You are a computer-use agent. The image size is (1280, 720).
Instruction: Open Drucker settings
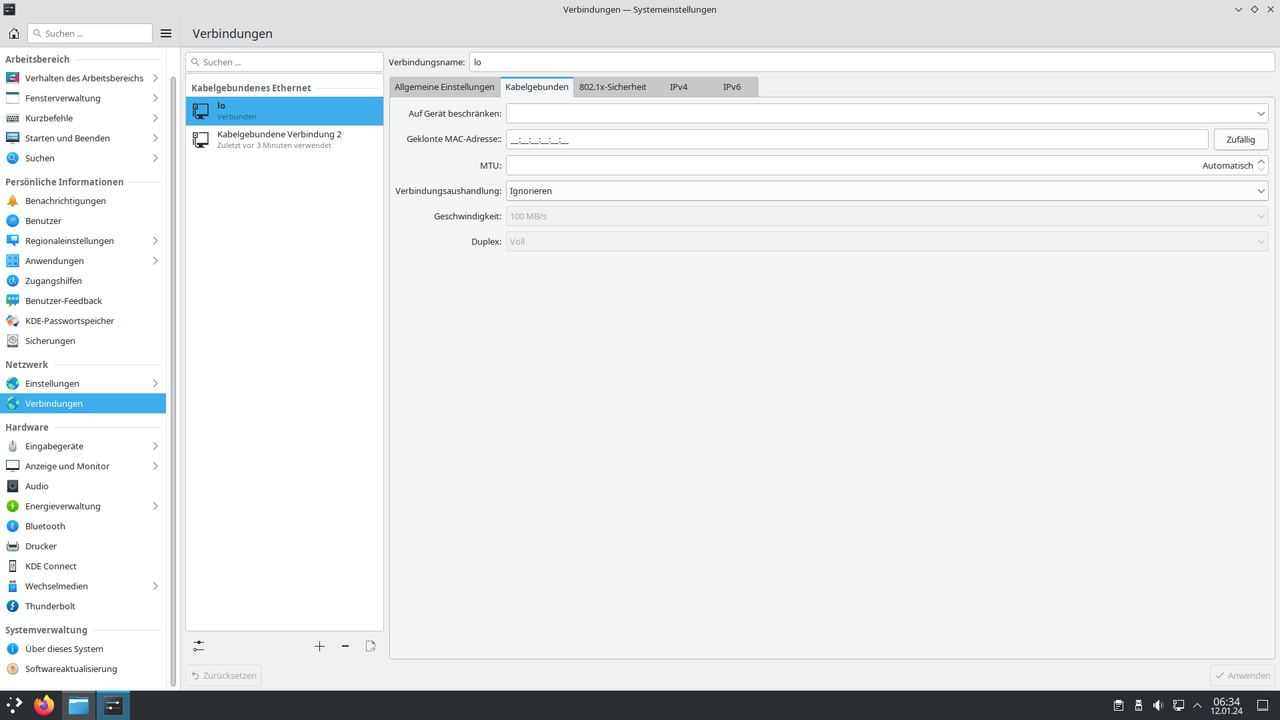[83, 546]
